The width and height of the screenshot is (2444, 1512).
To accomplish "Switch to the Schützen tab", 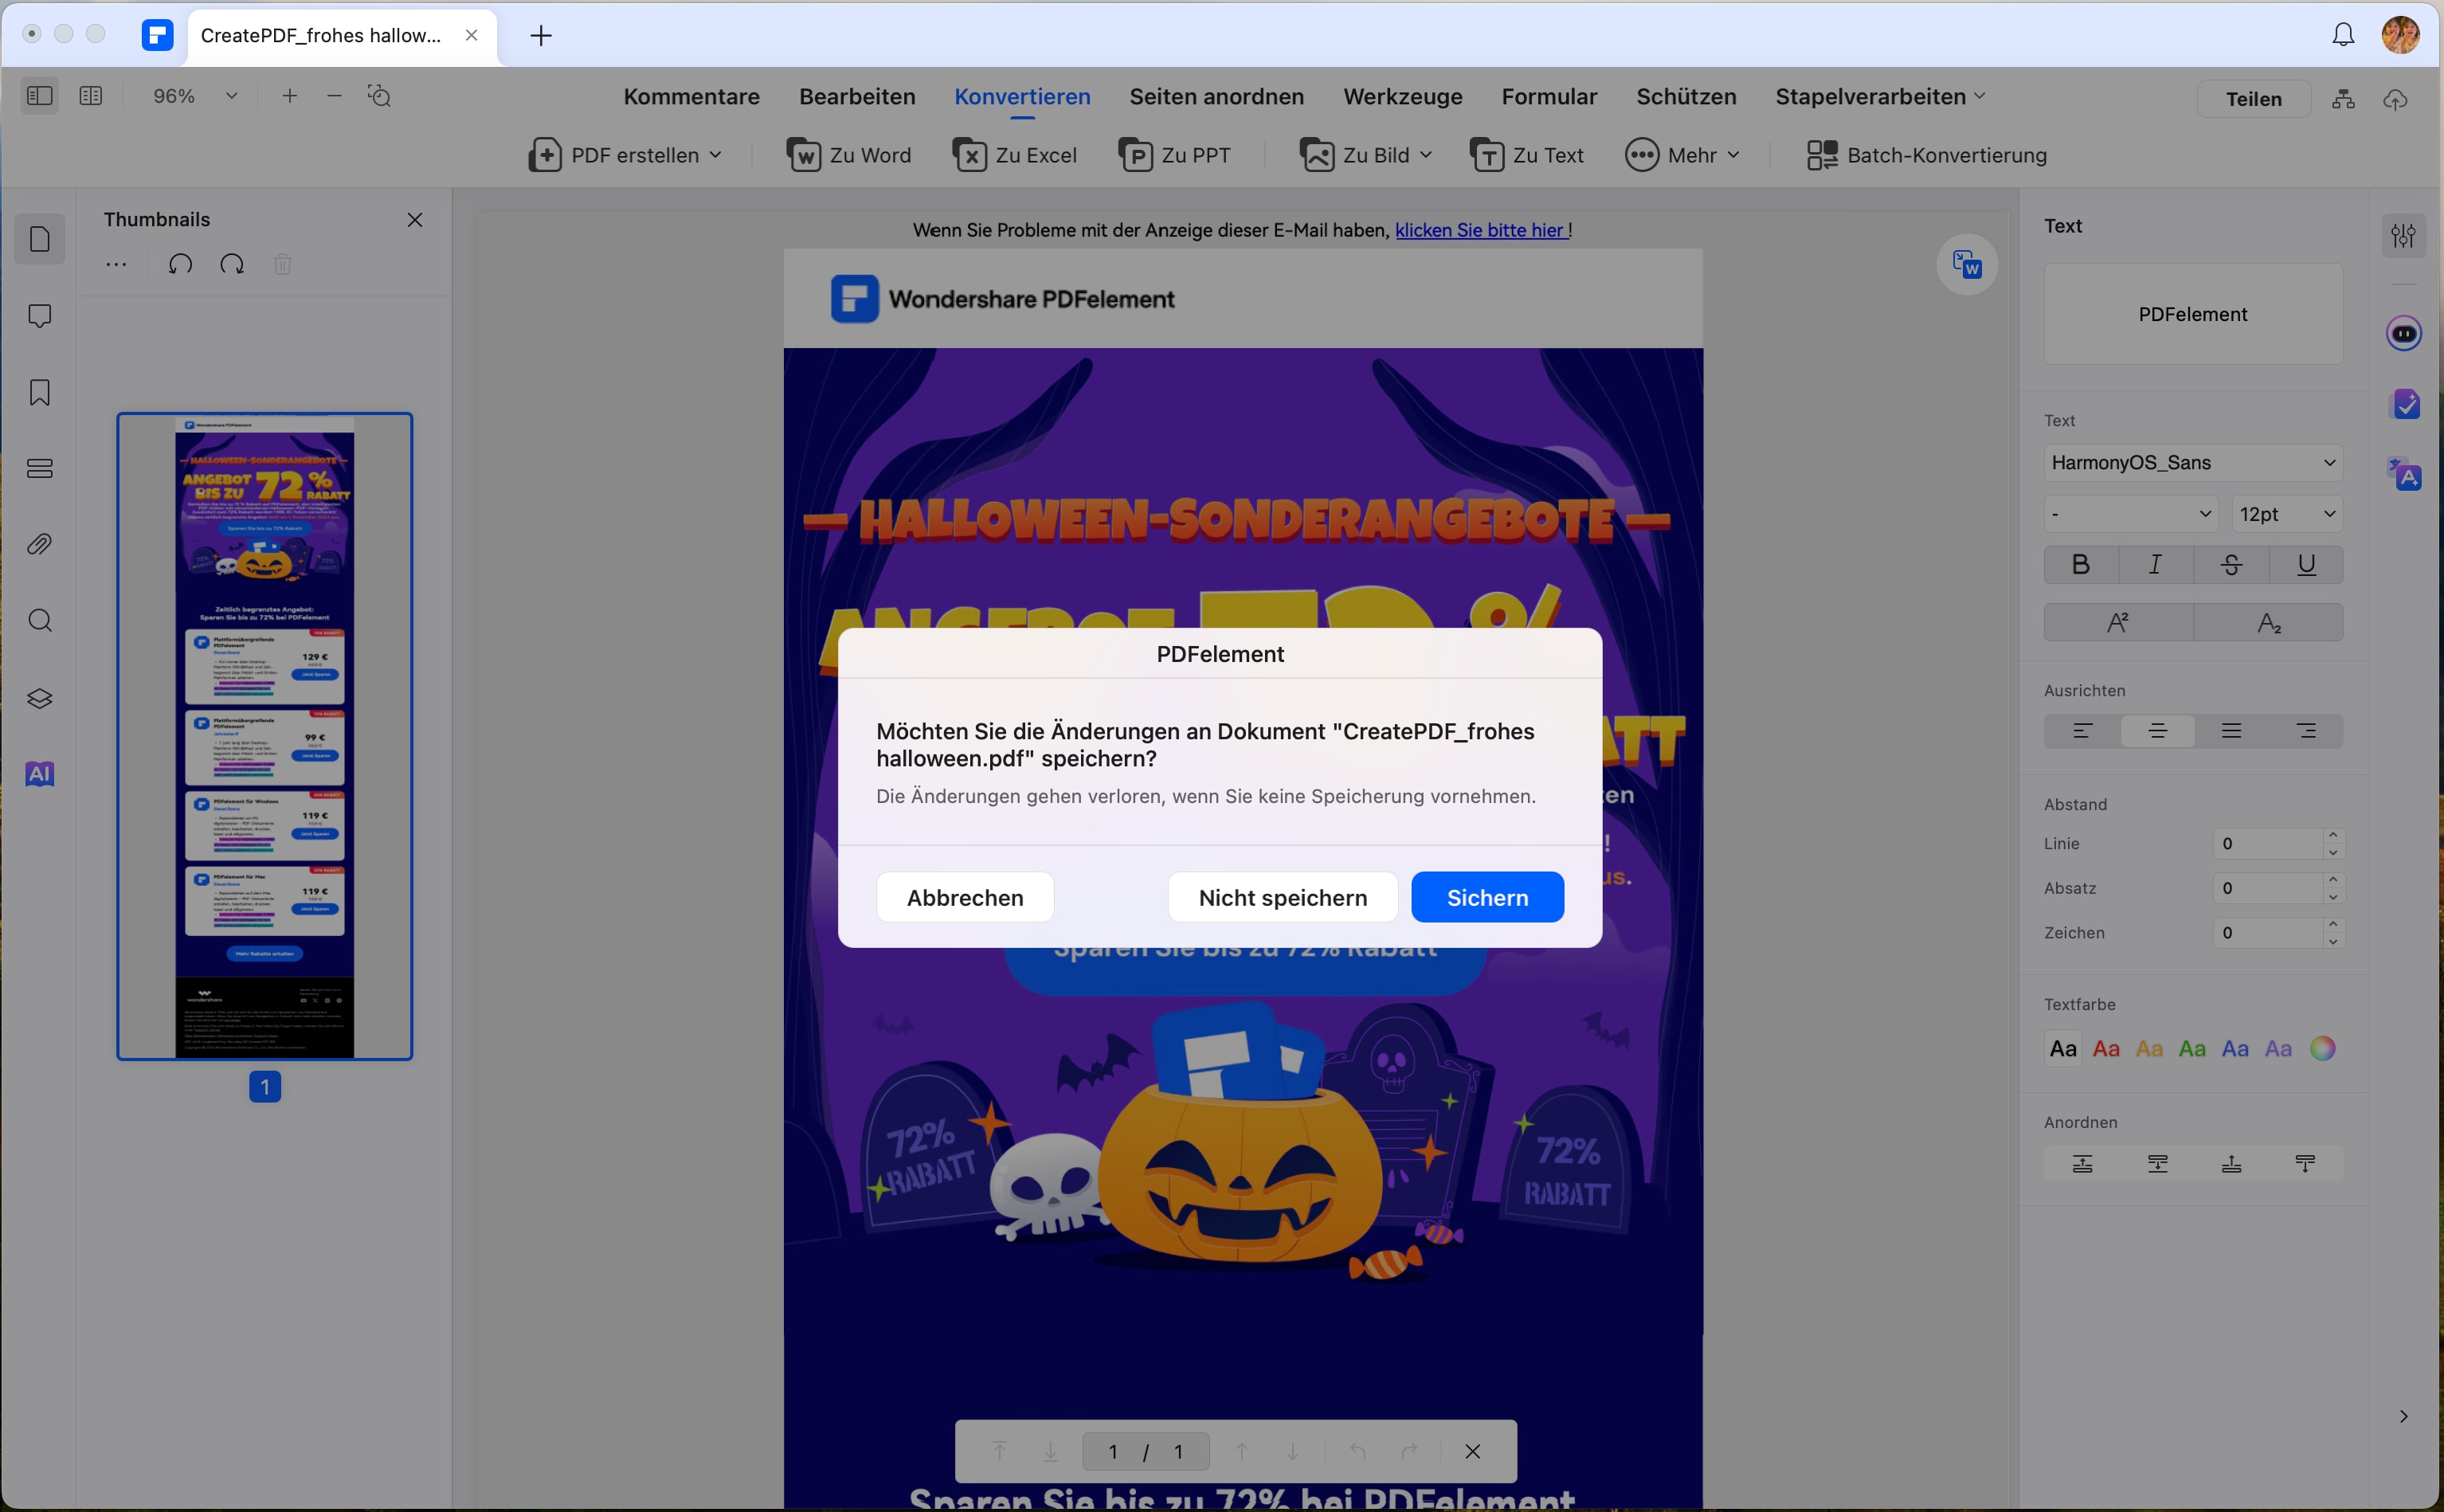I will coord(1686,97).
